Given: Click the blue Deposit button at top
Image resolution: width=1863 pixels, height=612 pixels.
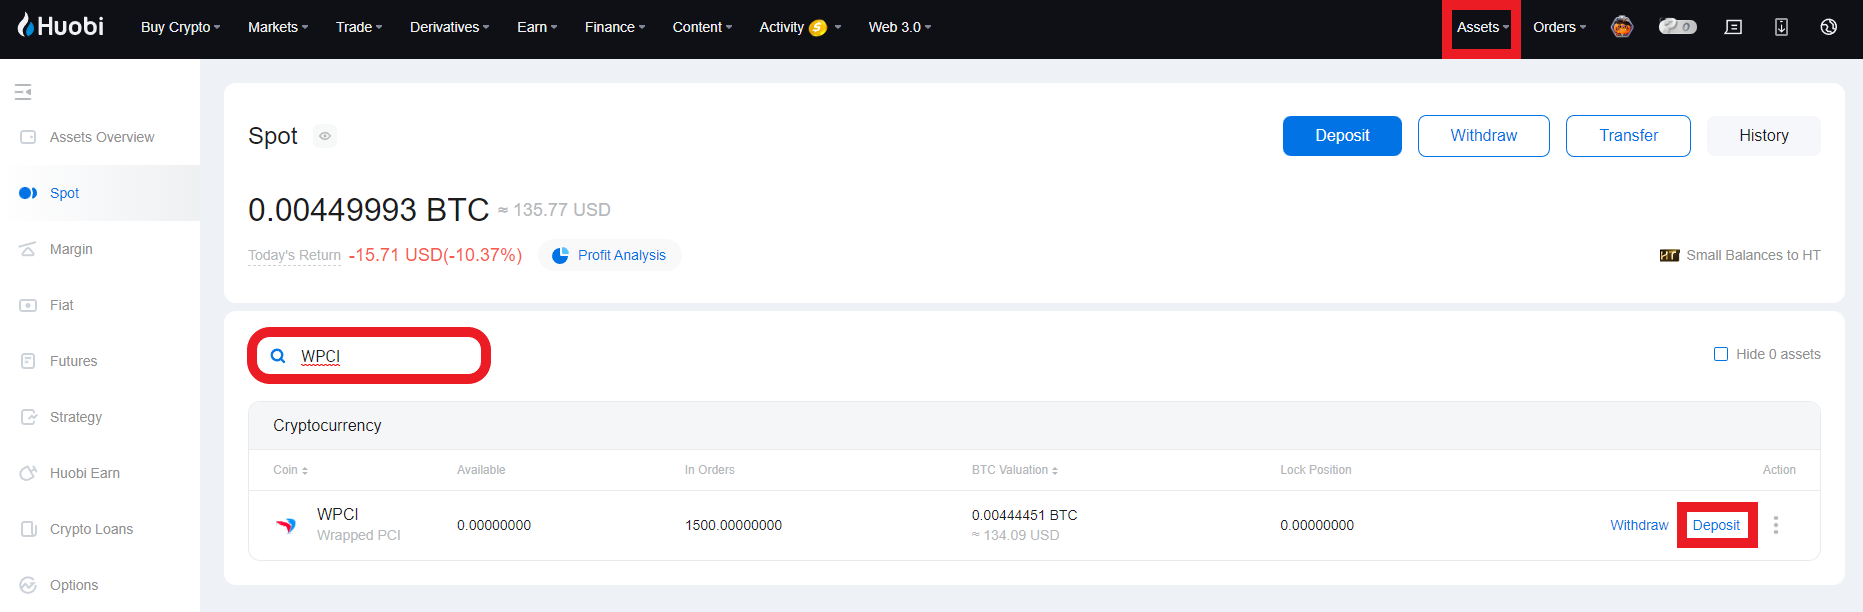Looking at the screenshot, I should (x=1342, y=136).
